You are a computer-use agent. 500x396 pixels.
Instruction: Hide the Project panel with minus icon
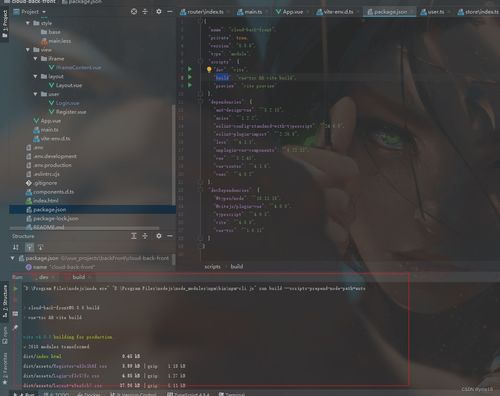(x=170, y=12)
